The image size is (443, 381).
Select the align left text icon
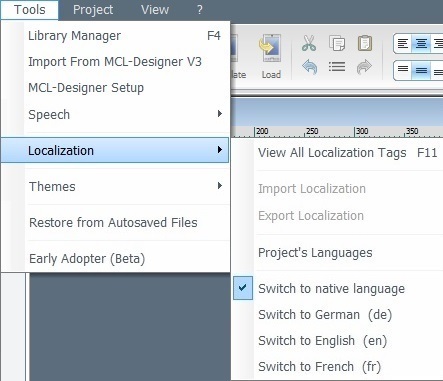click(x=403, y=43)
